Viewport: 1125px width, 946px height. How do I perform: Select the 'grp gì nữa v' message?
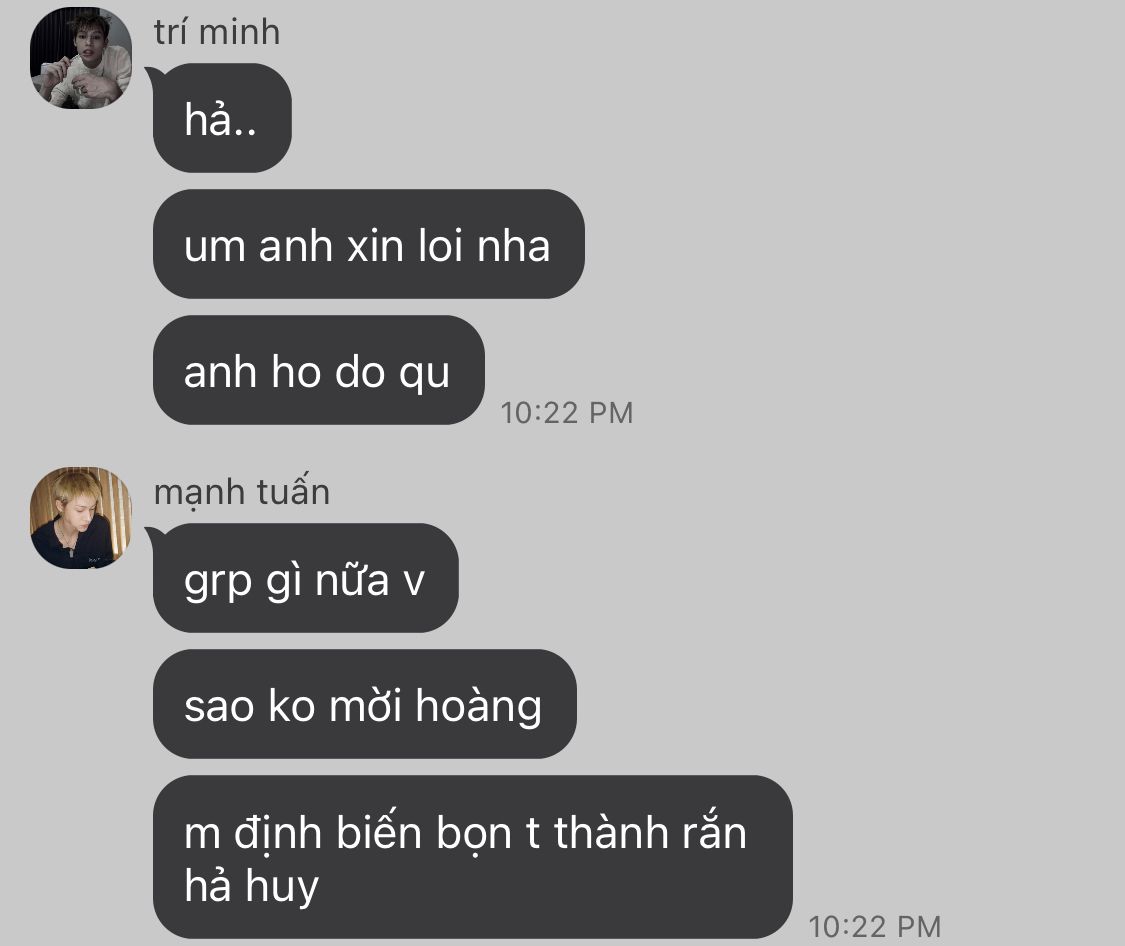[306, 578]
